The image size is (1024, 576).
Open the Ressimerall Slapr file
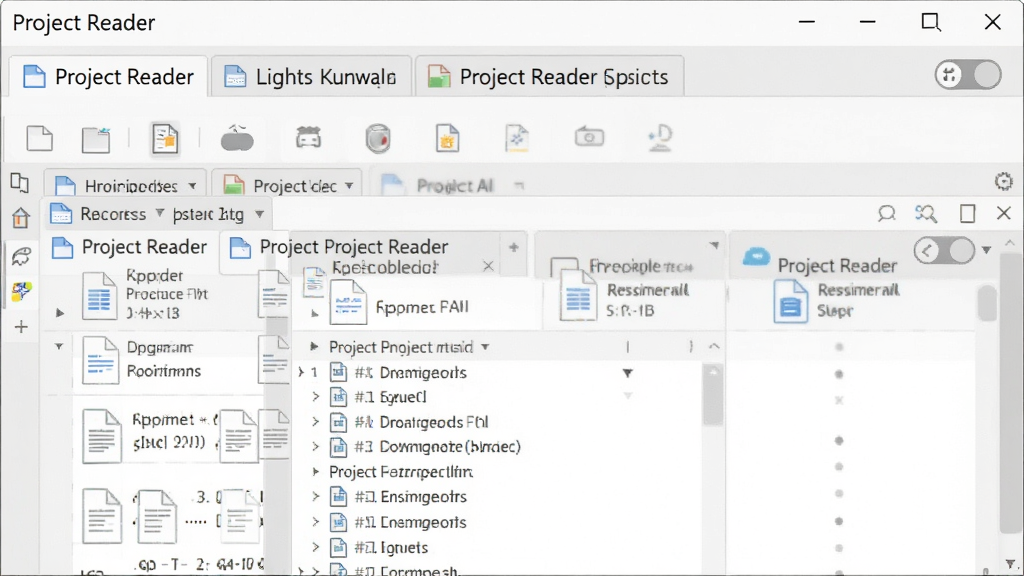[x=839, y=300]
